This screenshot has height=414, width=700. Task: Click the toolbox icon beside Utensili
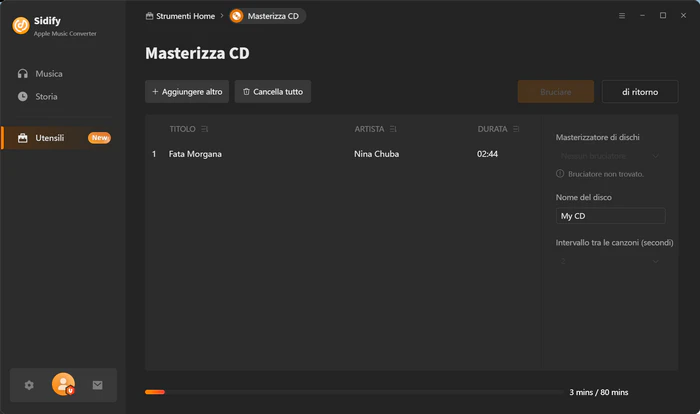click(23, 138)
